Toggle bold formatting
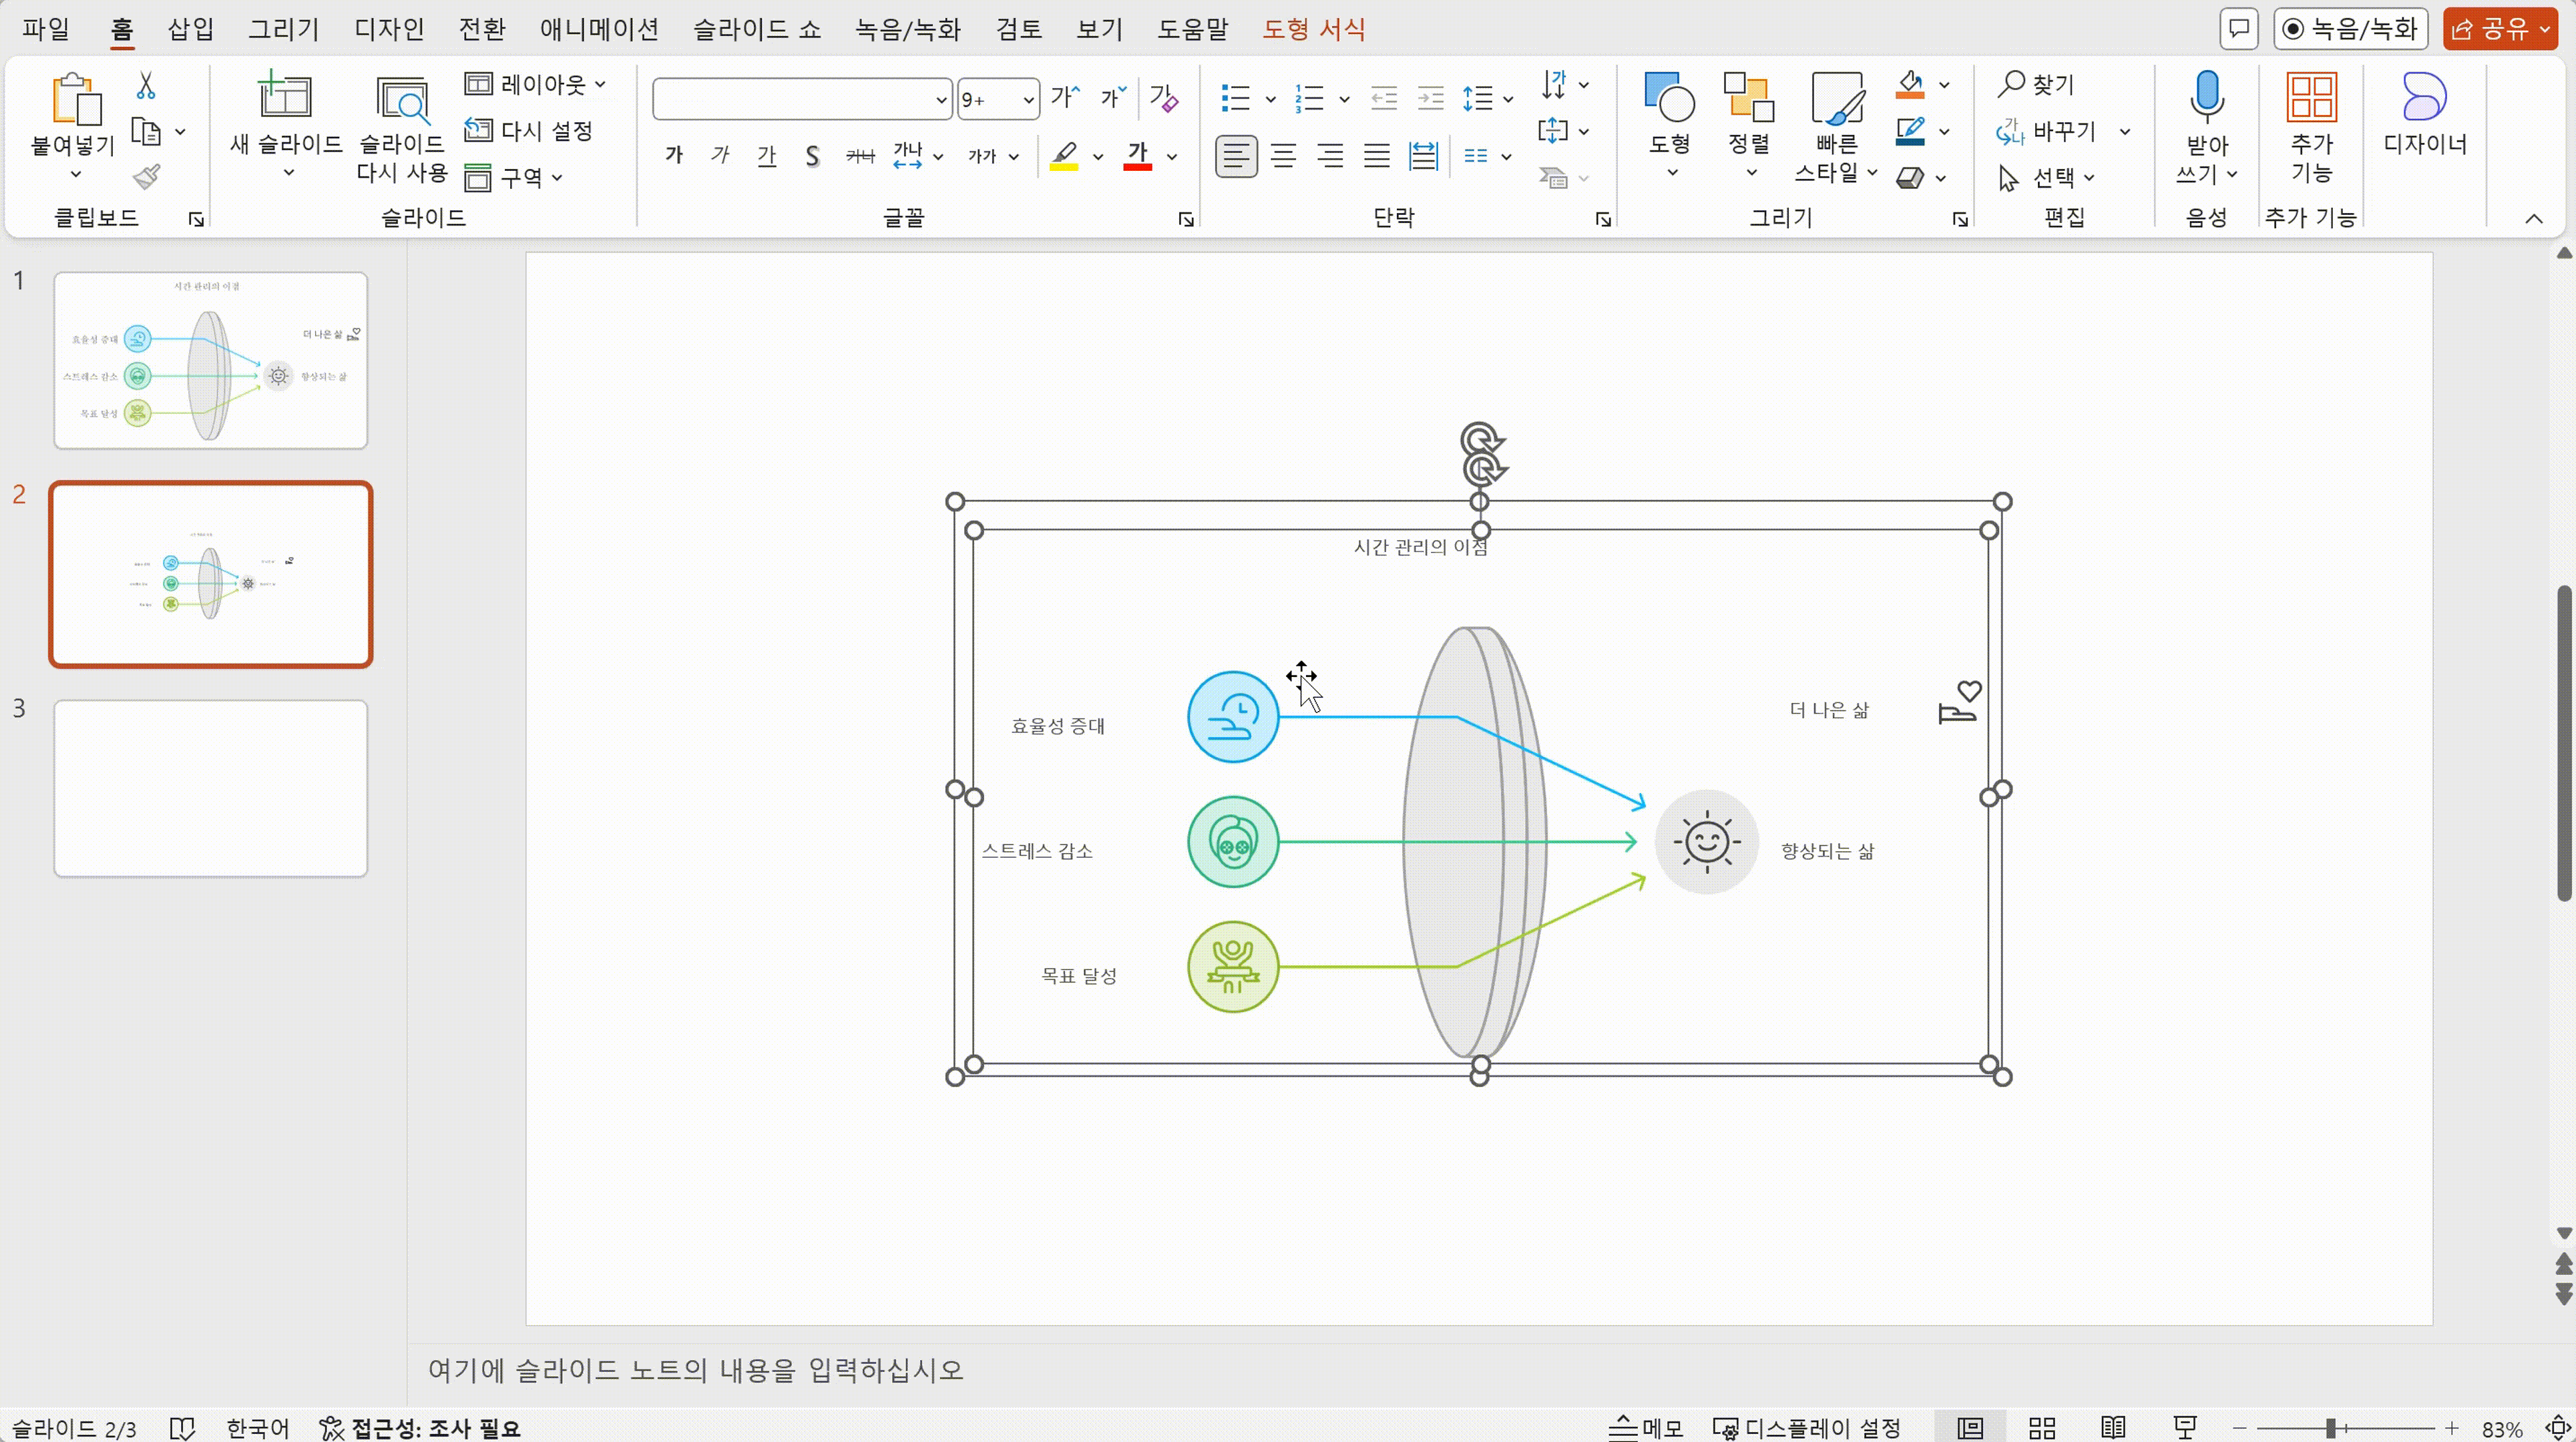The image size is (2576, 1442). (x=674, y=155)
